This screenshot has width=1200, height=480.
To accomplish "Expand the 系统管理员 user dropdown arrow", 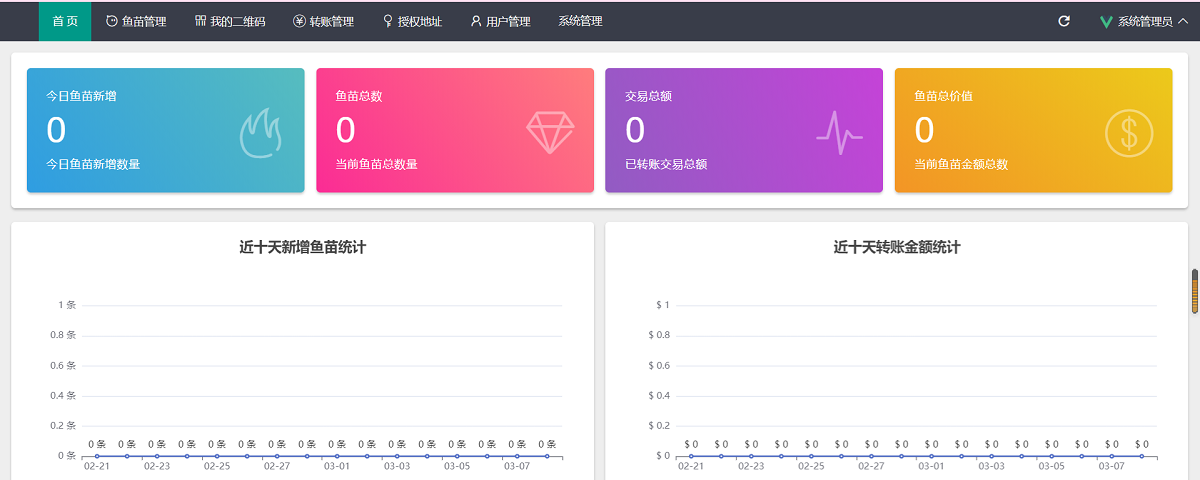I will click(1183, 21).
